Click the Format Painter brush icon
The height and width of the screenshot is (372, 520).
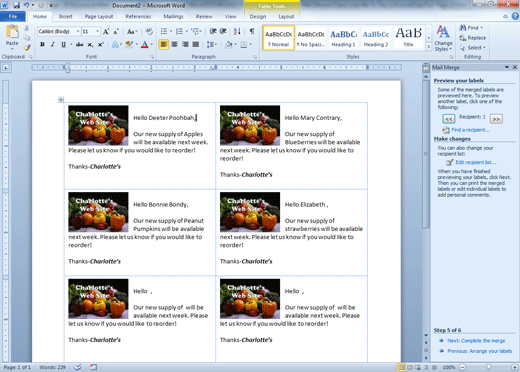tap(27, 48)
